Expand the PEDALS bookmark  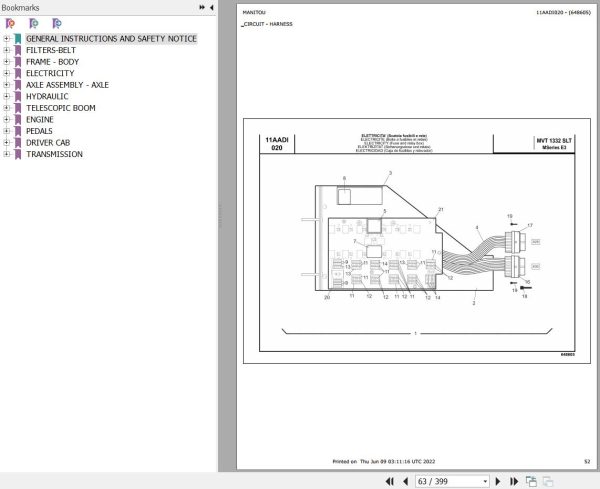tap(6, 131)
